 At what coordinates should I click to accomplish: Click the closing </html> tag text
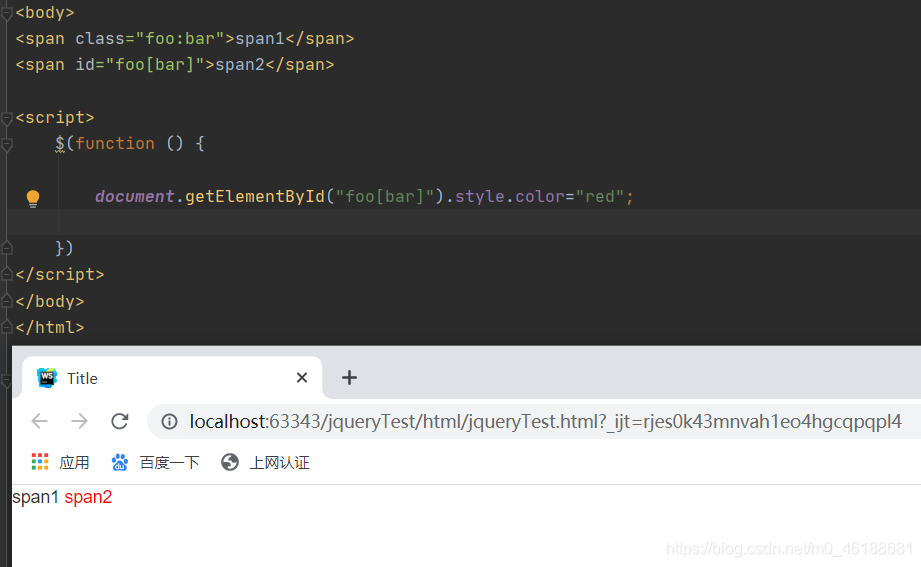point(50,327)
